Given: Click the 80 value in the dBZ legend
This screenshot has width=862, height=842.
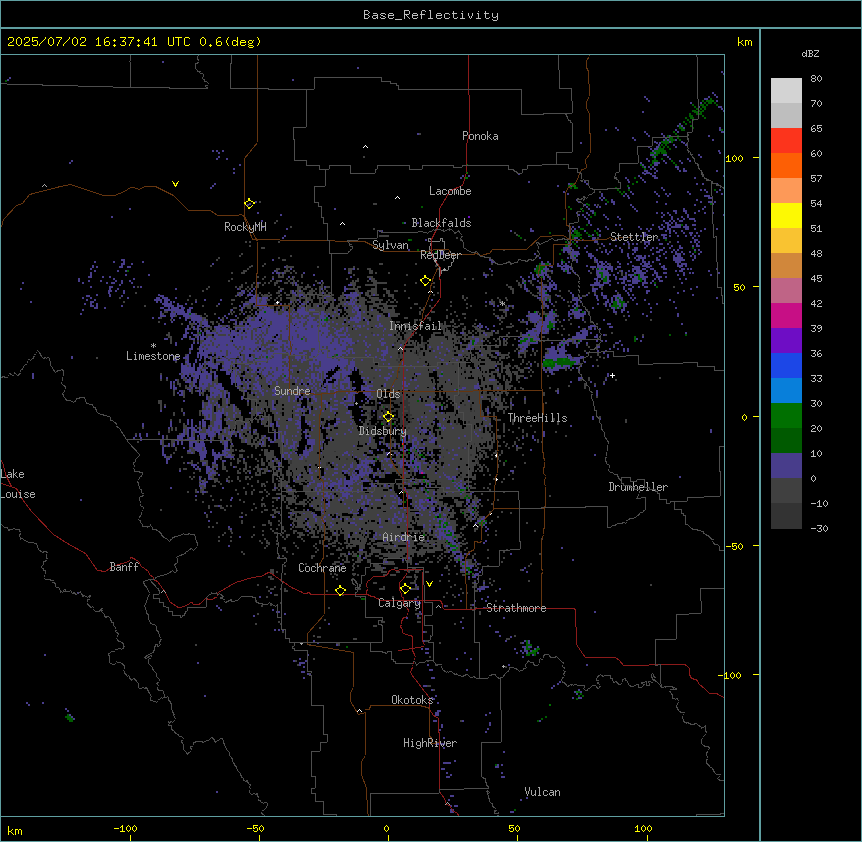Looking at the screenshot, I should point(816,79).
